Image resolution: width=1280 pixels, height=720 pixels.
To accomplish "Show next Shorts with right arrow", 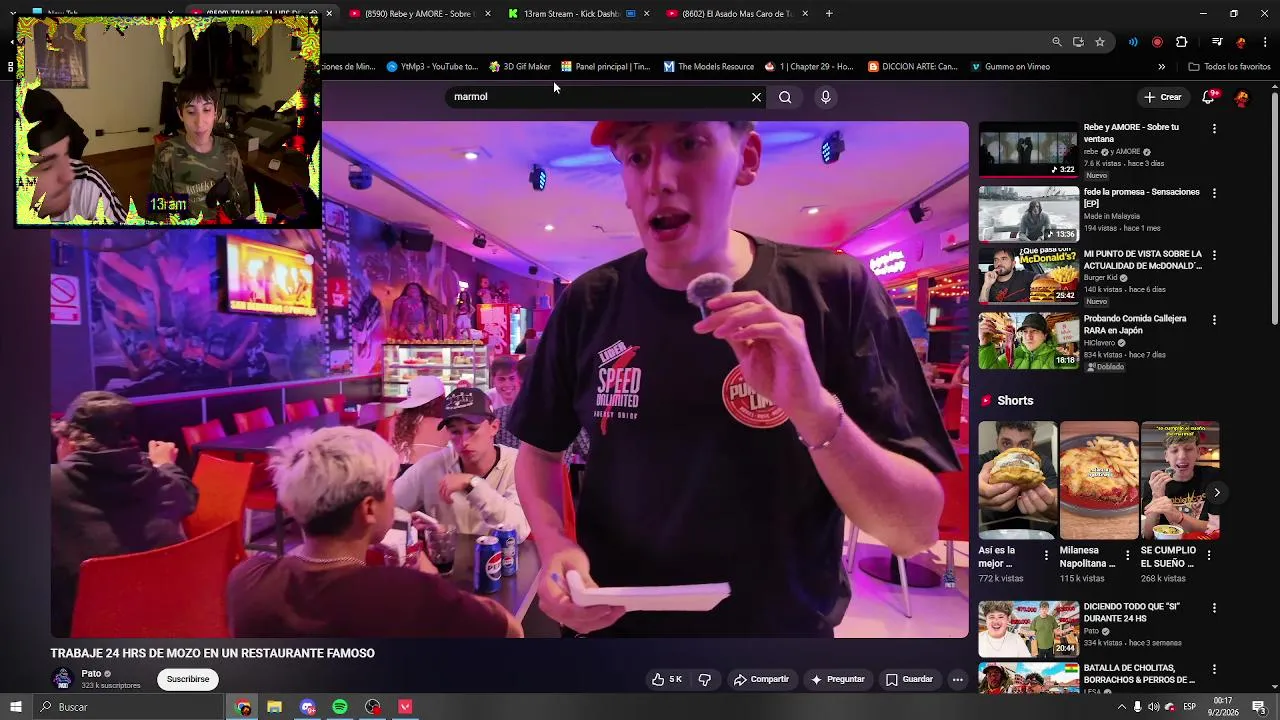I will pyautogui.click(x=1216, y=493).
